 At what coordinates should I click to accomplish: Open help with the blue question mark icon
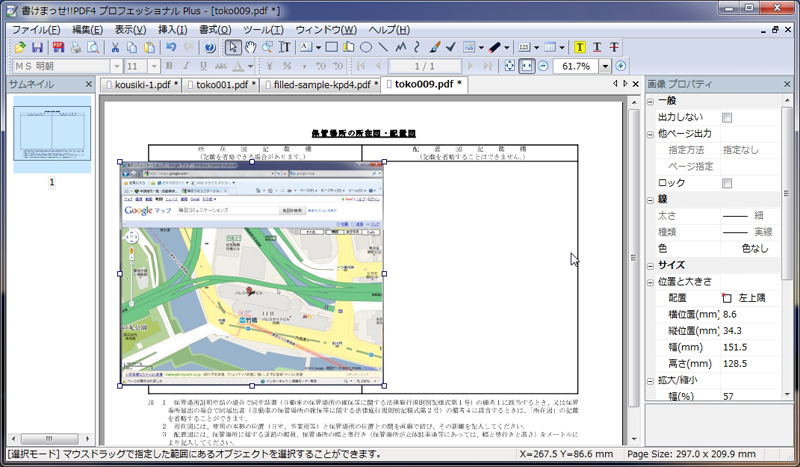[210, 47]
